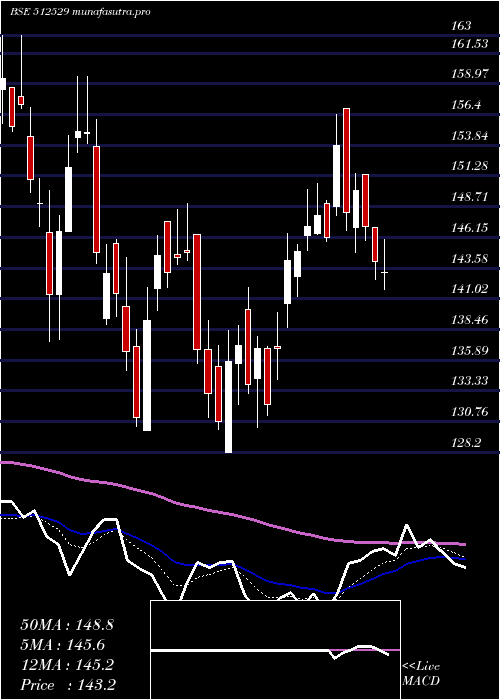Click the 'Price : 143.2' readout

tap(69, 685)
